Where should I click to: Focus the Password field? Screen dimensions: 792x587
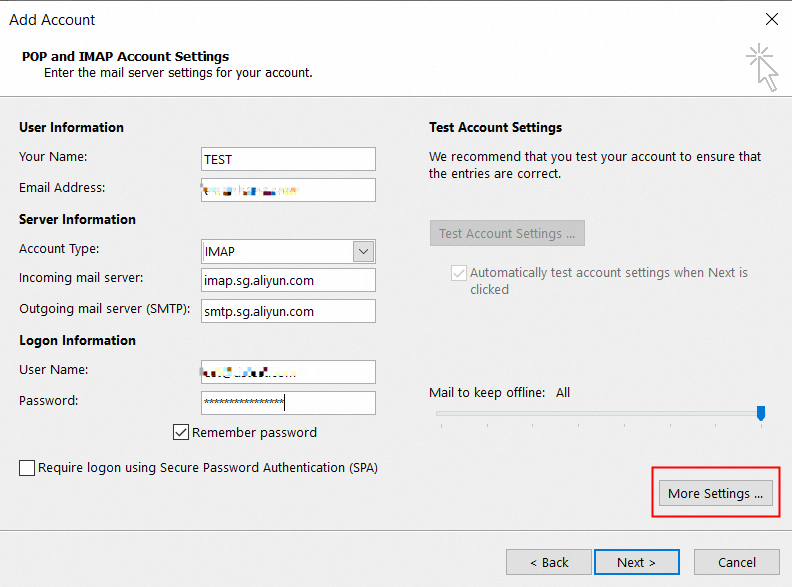click(x=288, y=403)
